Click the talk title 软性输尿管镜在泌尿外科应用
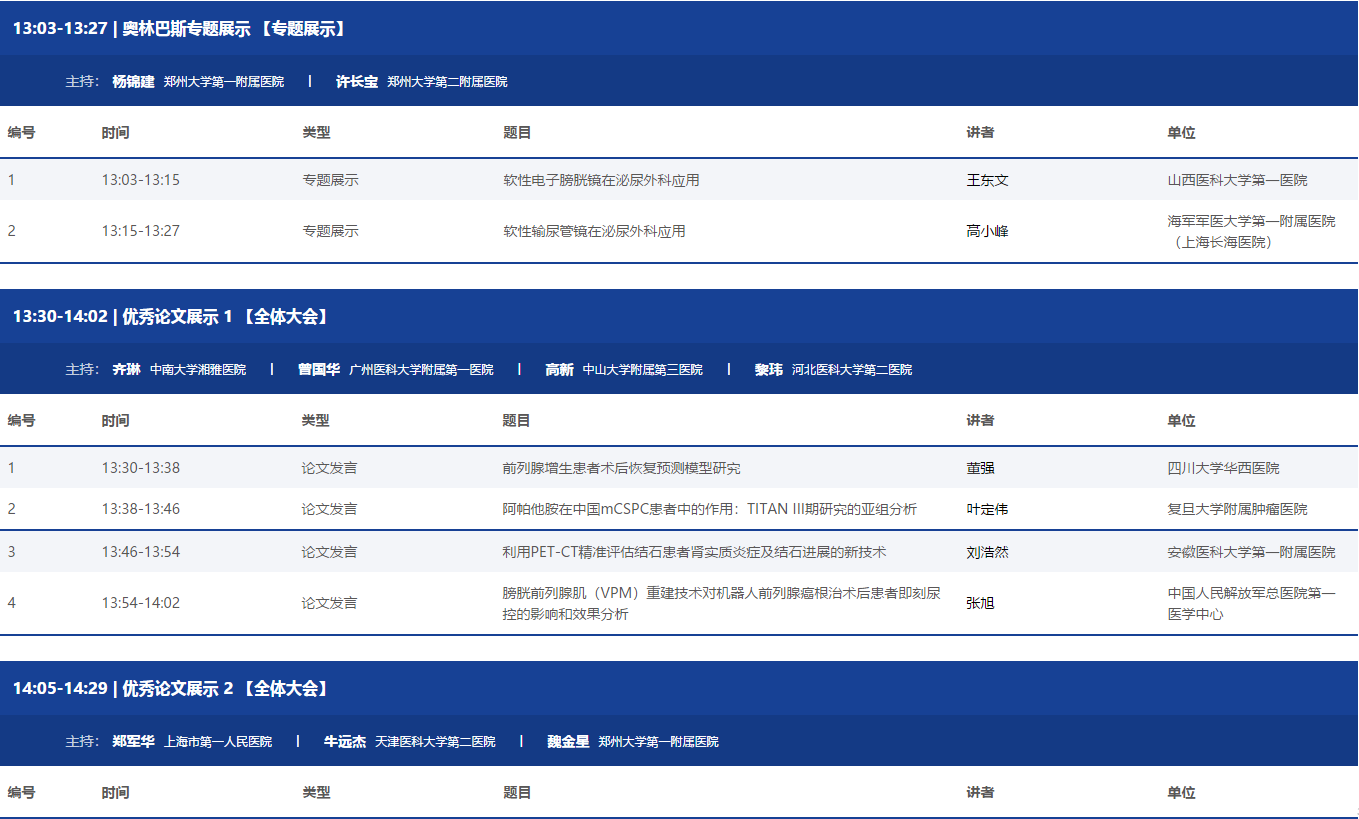The image size is (1359, 819). pos(594,231)
